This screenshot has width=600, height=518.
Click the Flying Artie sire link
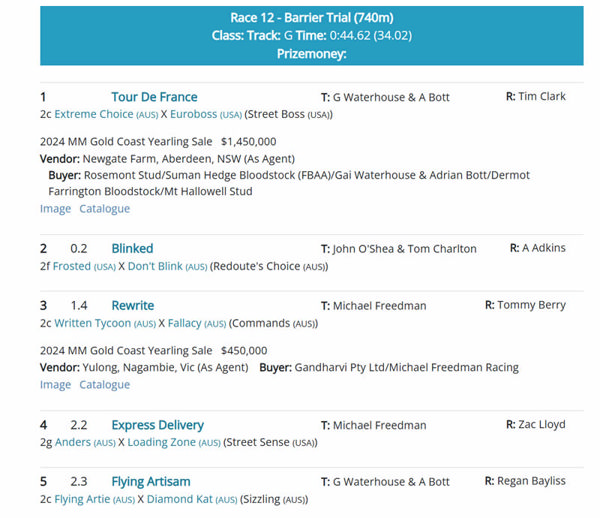82,499
